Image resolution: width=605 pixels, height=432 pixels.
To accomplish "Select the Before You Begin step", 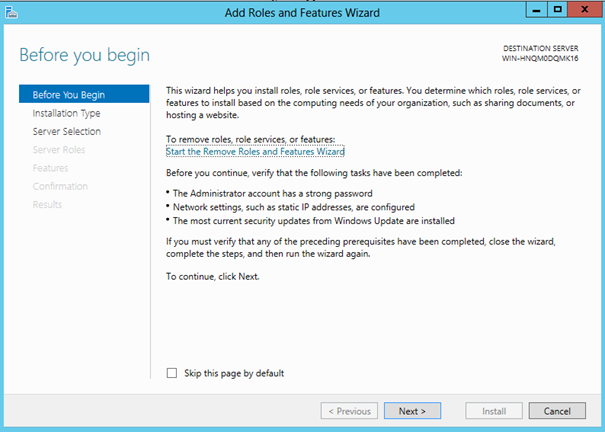I will click(x=69, y=95).
